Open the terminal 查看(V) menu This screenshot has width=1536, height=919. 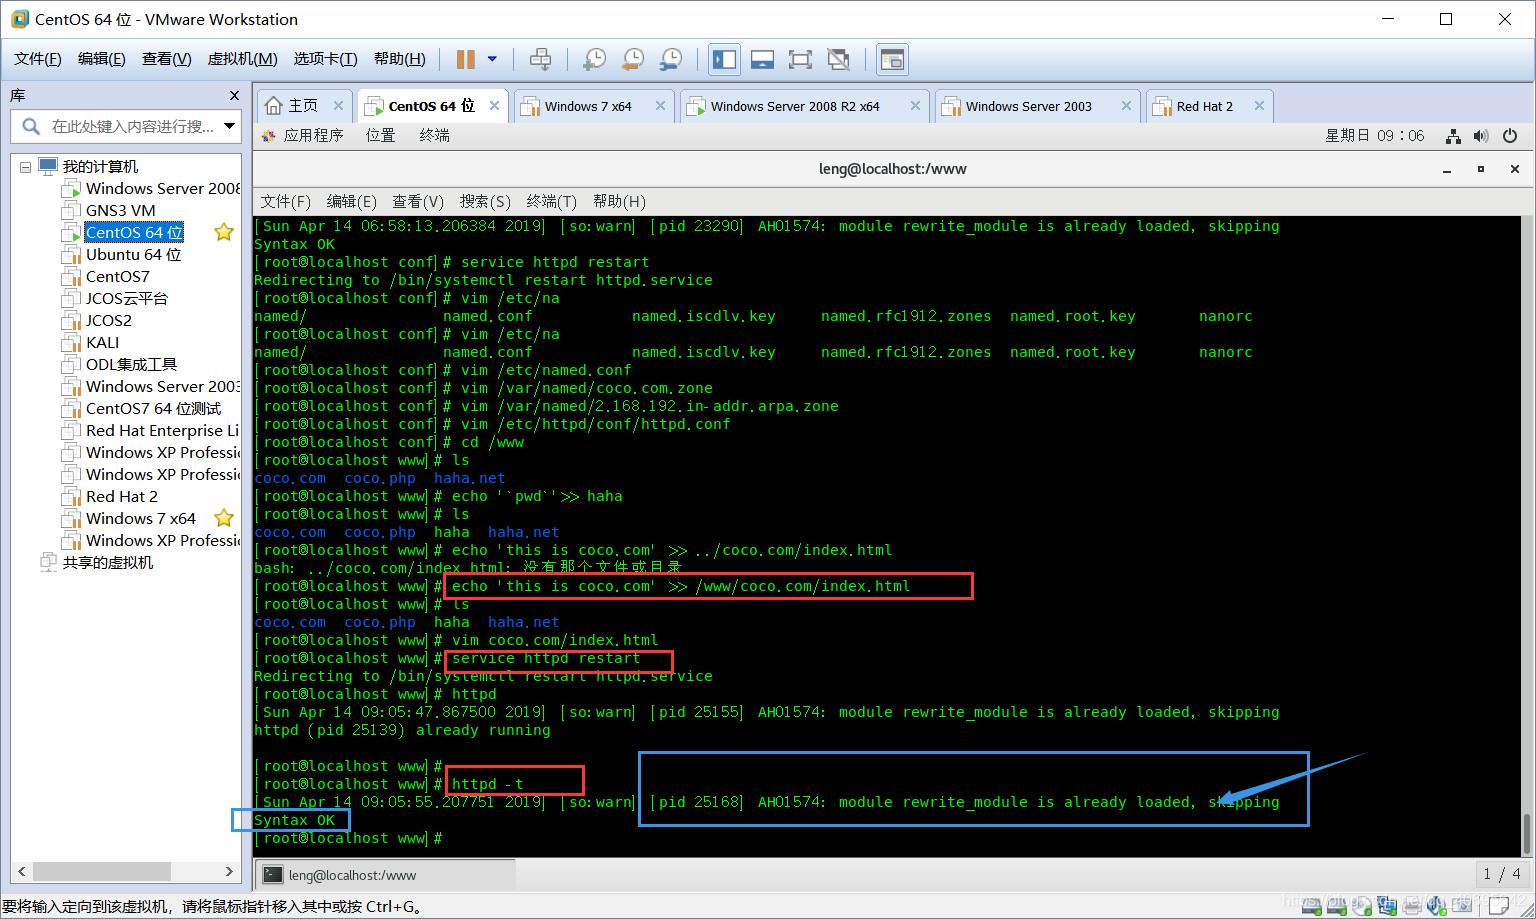418,201
